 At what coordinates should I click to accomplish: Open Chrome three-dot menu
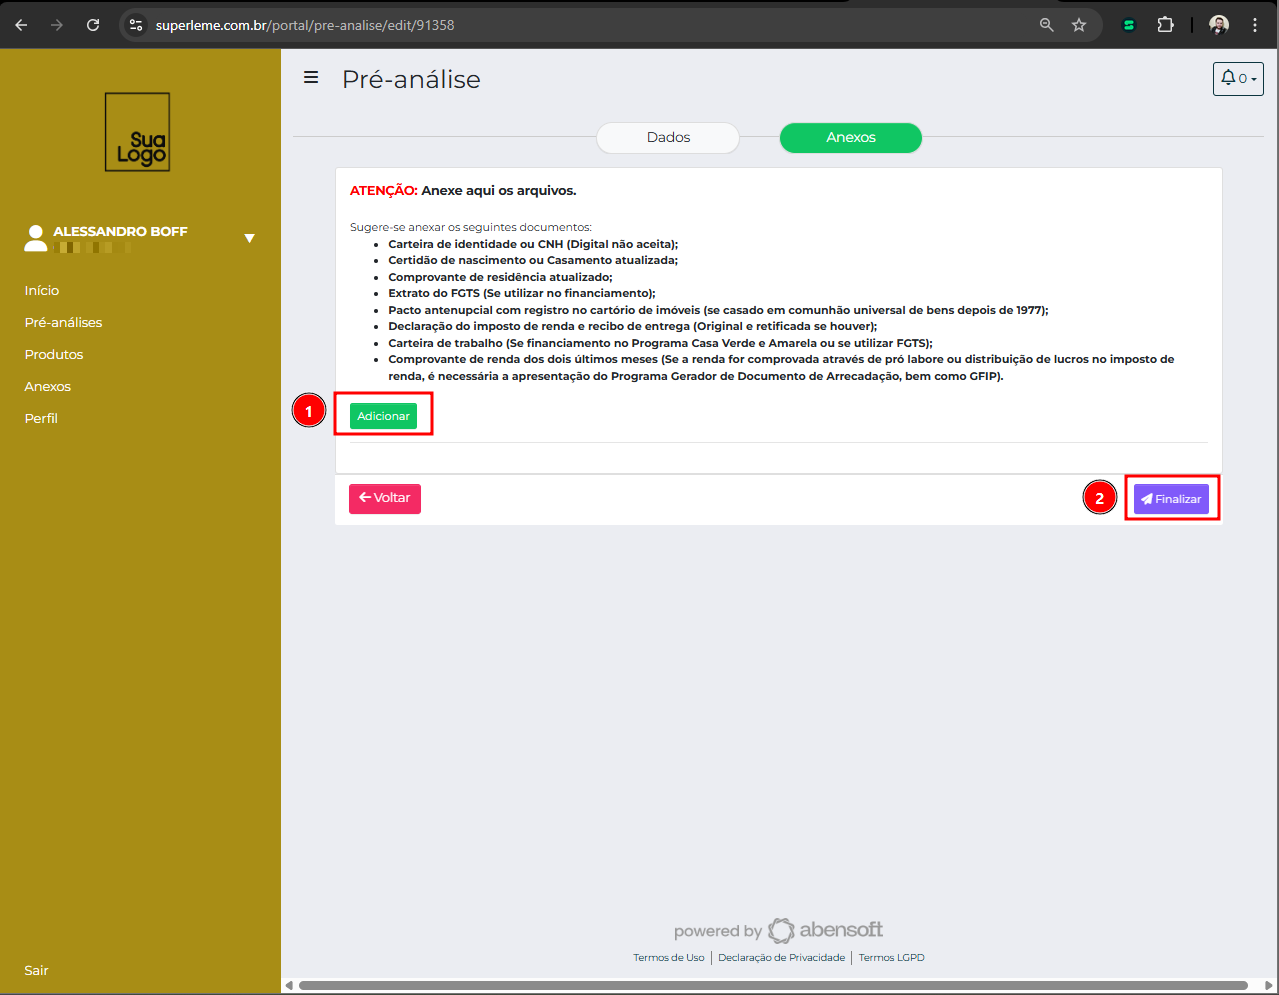click(x=1255, y=25)
